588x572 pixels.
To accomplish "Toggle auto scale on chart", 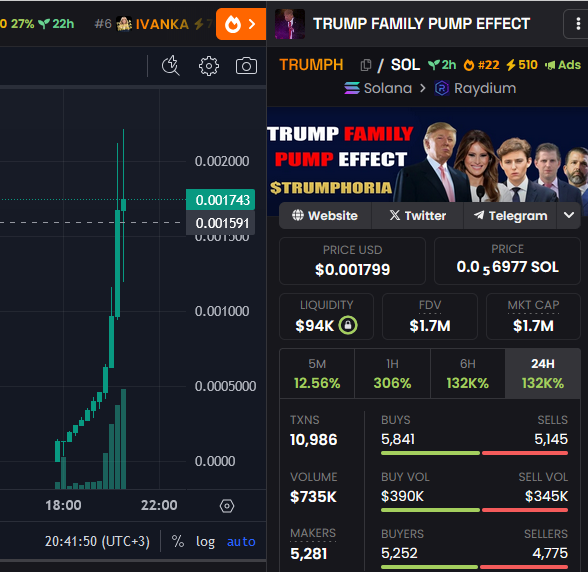I will 241,542.
